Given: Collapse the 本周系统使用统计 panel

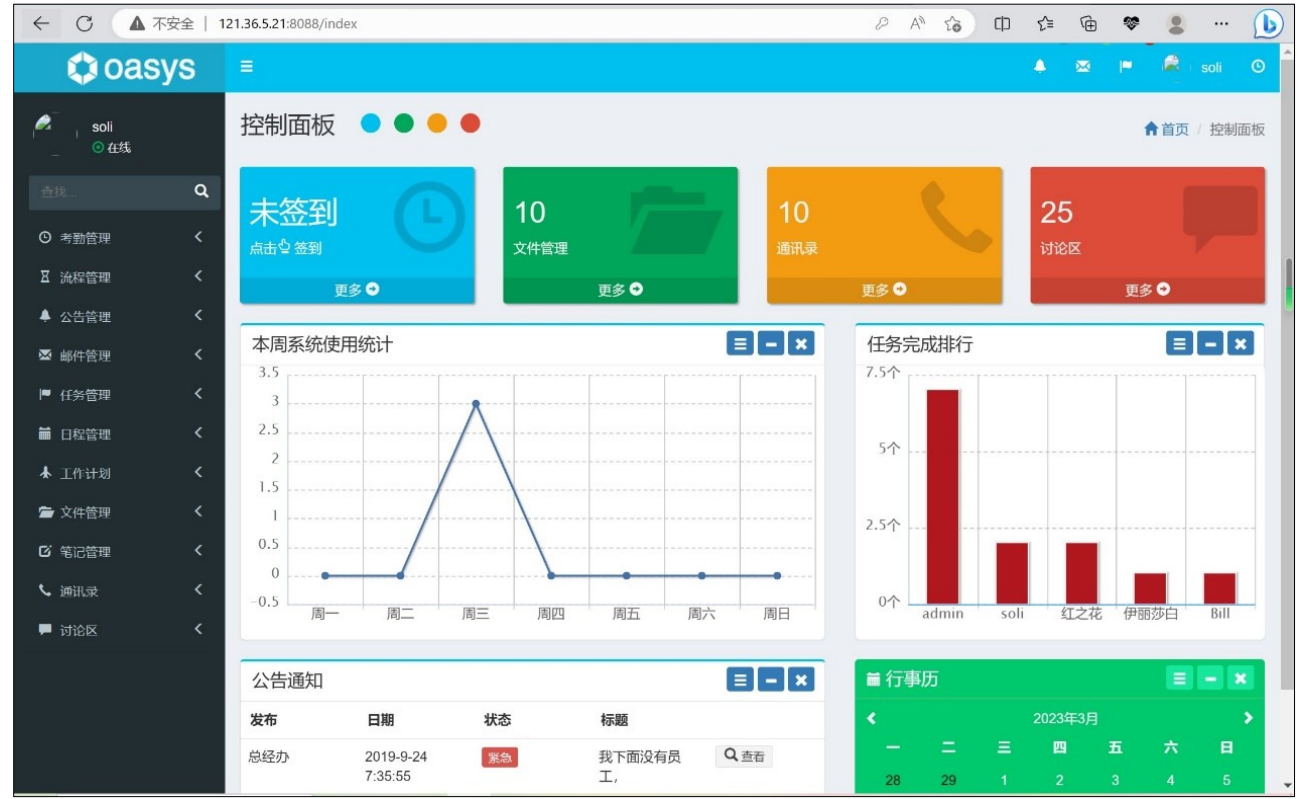Looking at the screenshot, I should (x=770, y=344).
